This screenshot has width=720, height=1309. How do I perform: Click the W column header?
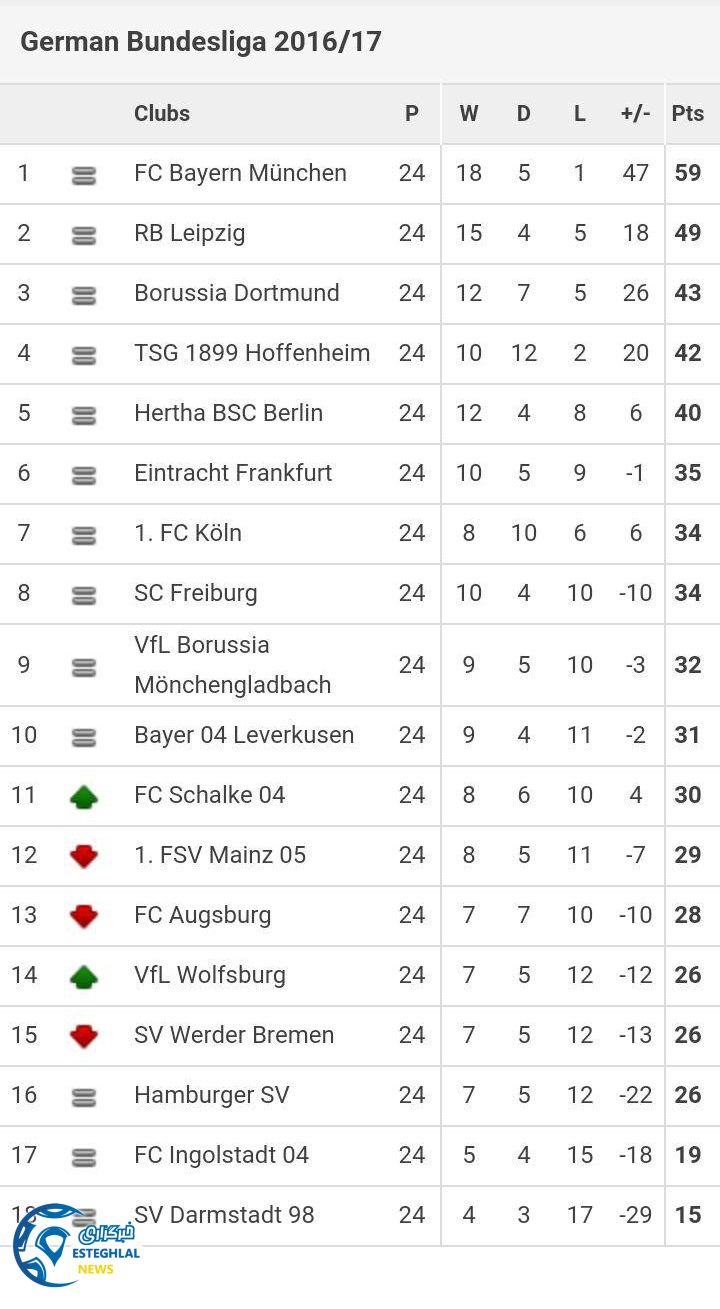[x=468, y=113]
